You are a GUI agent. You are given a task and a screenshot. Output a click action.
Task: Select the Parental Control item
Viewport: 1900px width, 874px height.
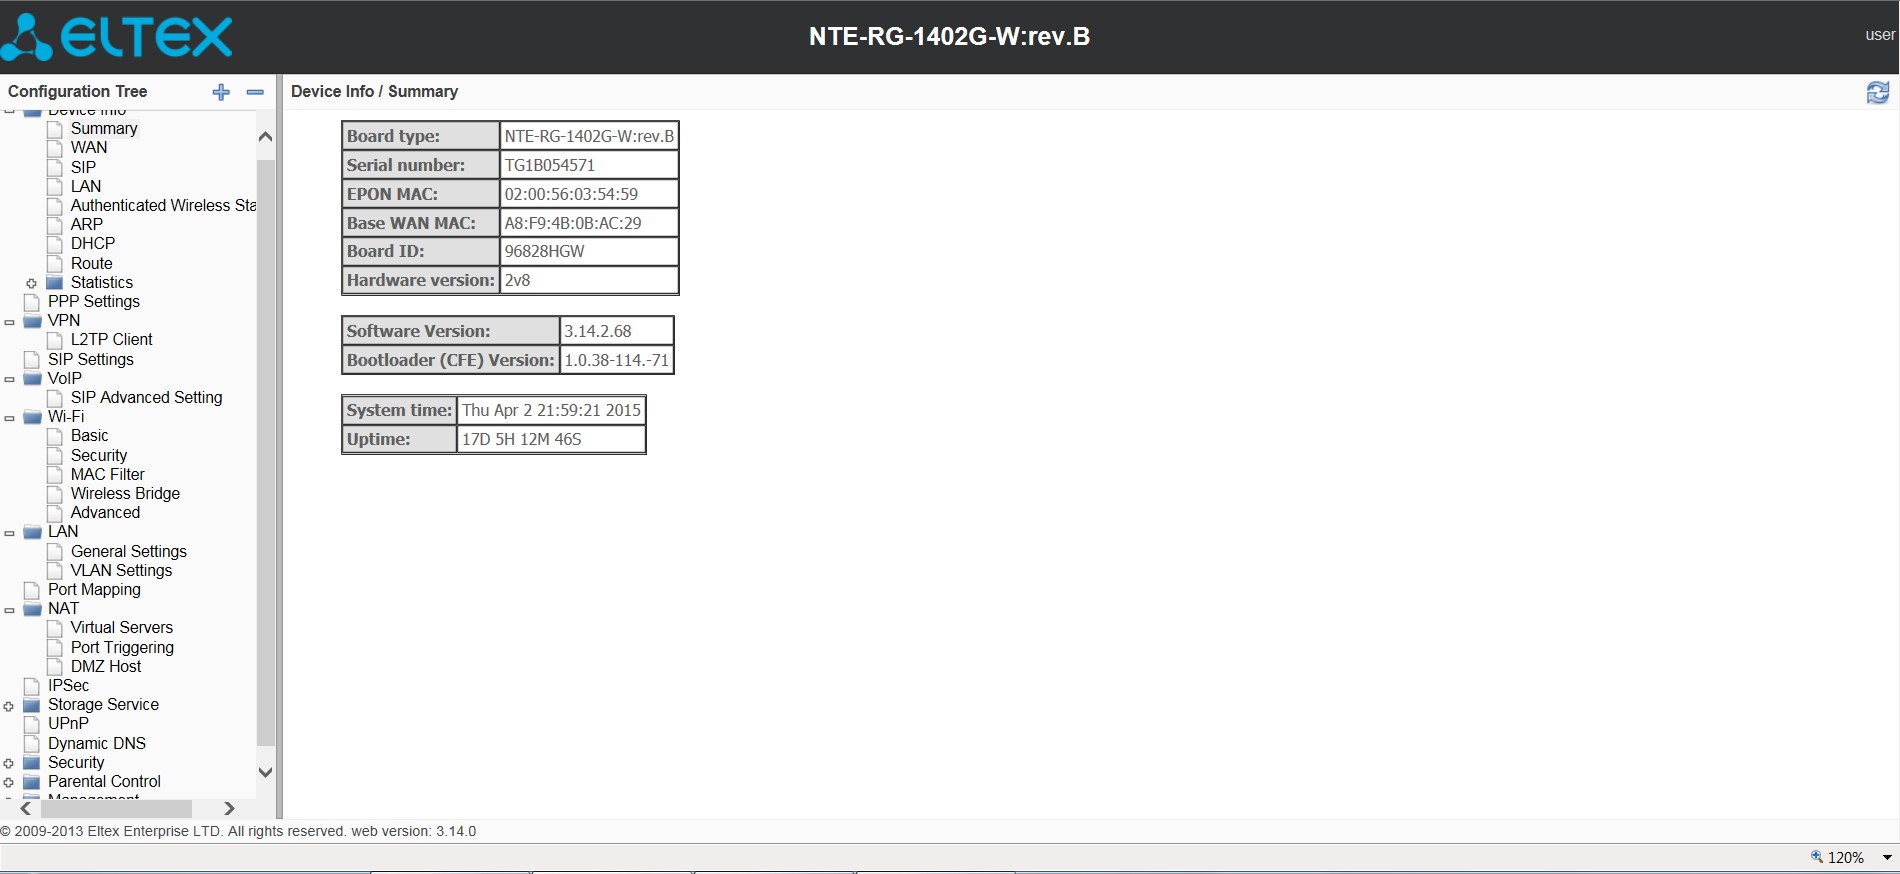[x=104, y=781]
